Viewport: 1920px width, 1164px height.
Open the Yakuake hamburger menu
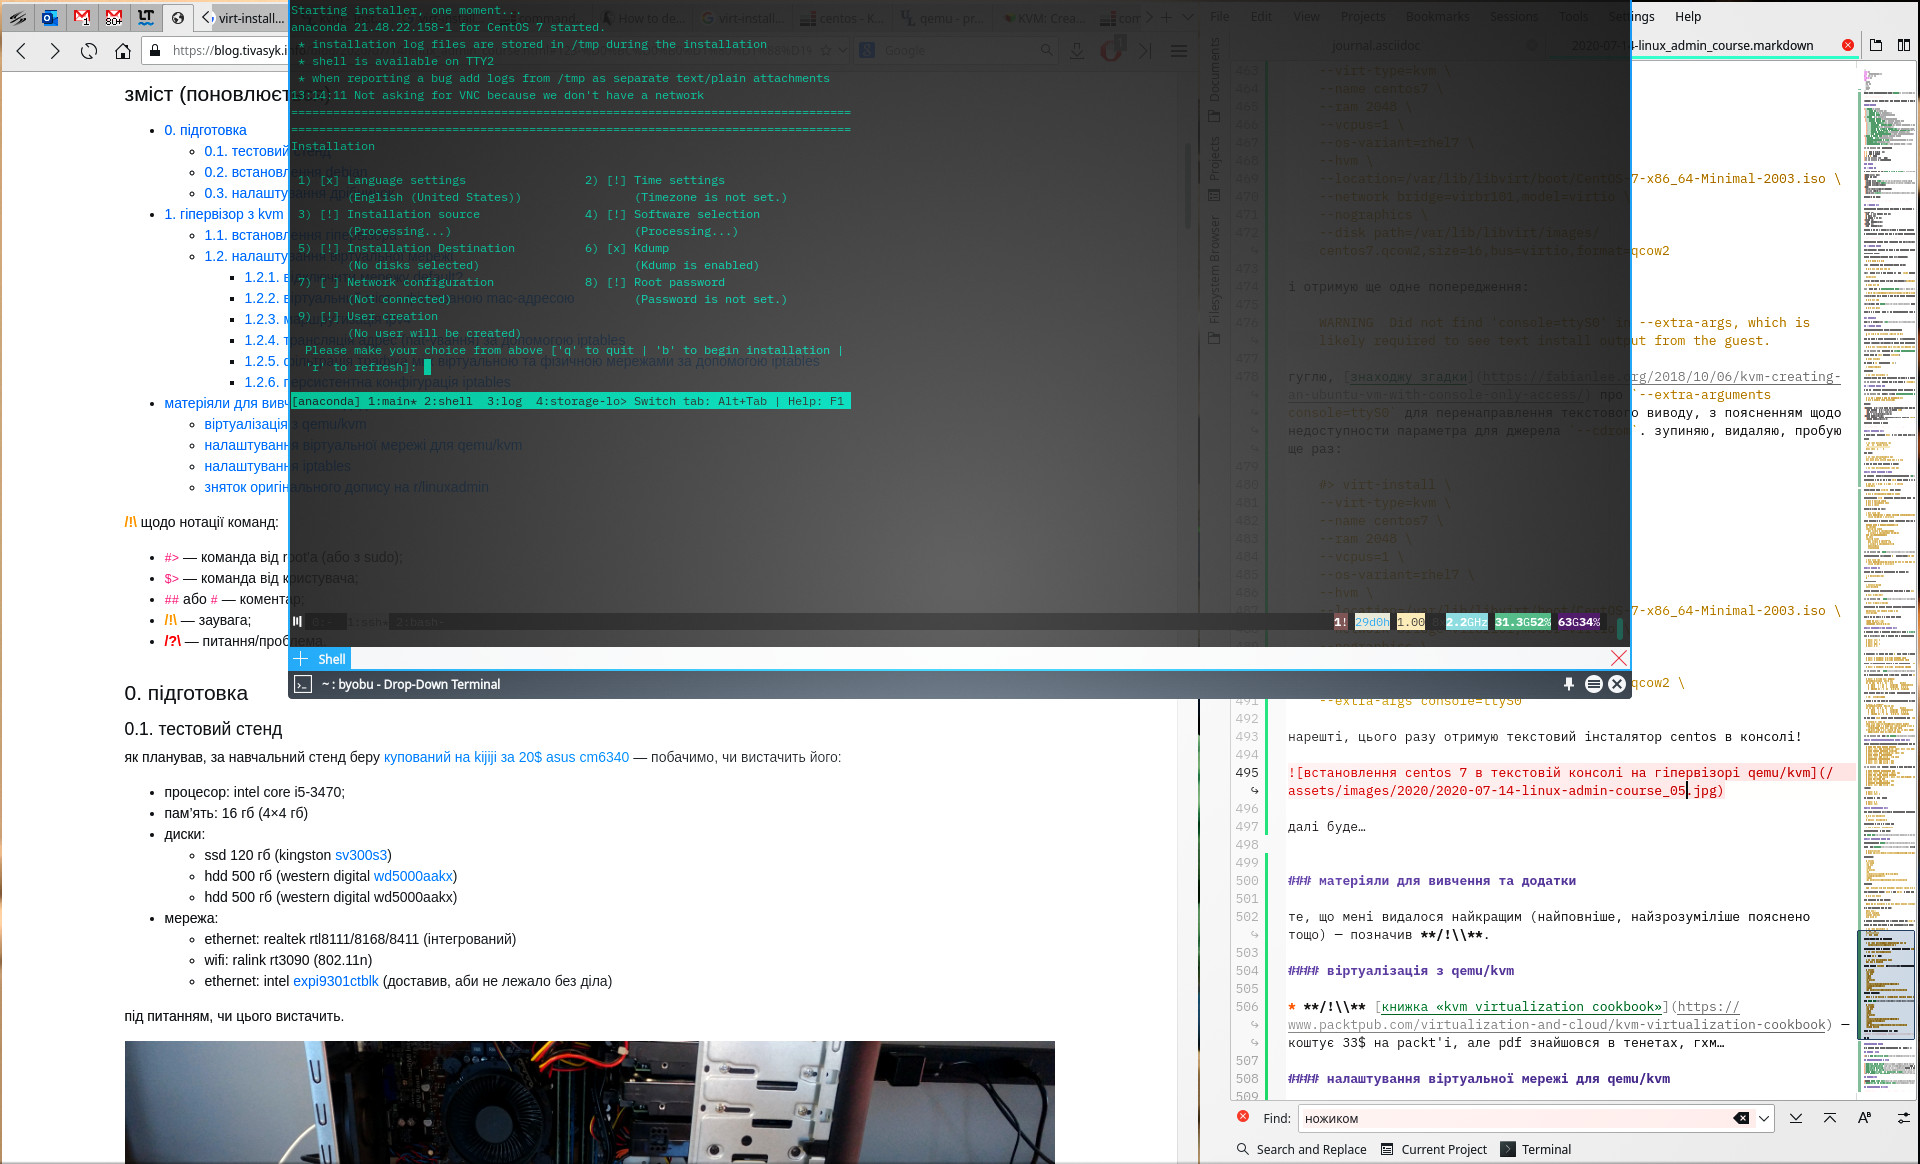pyautogui.click(x=1593, y=684)
